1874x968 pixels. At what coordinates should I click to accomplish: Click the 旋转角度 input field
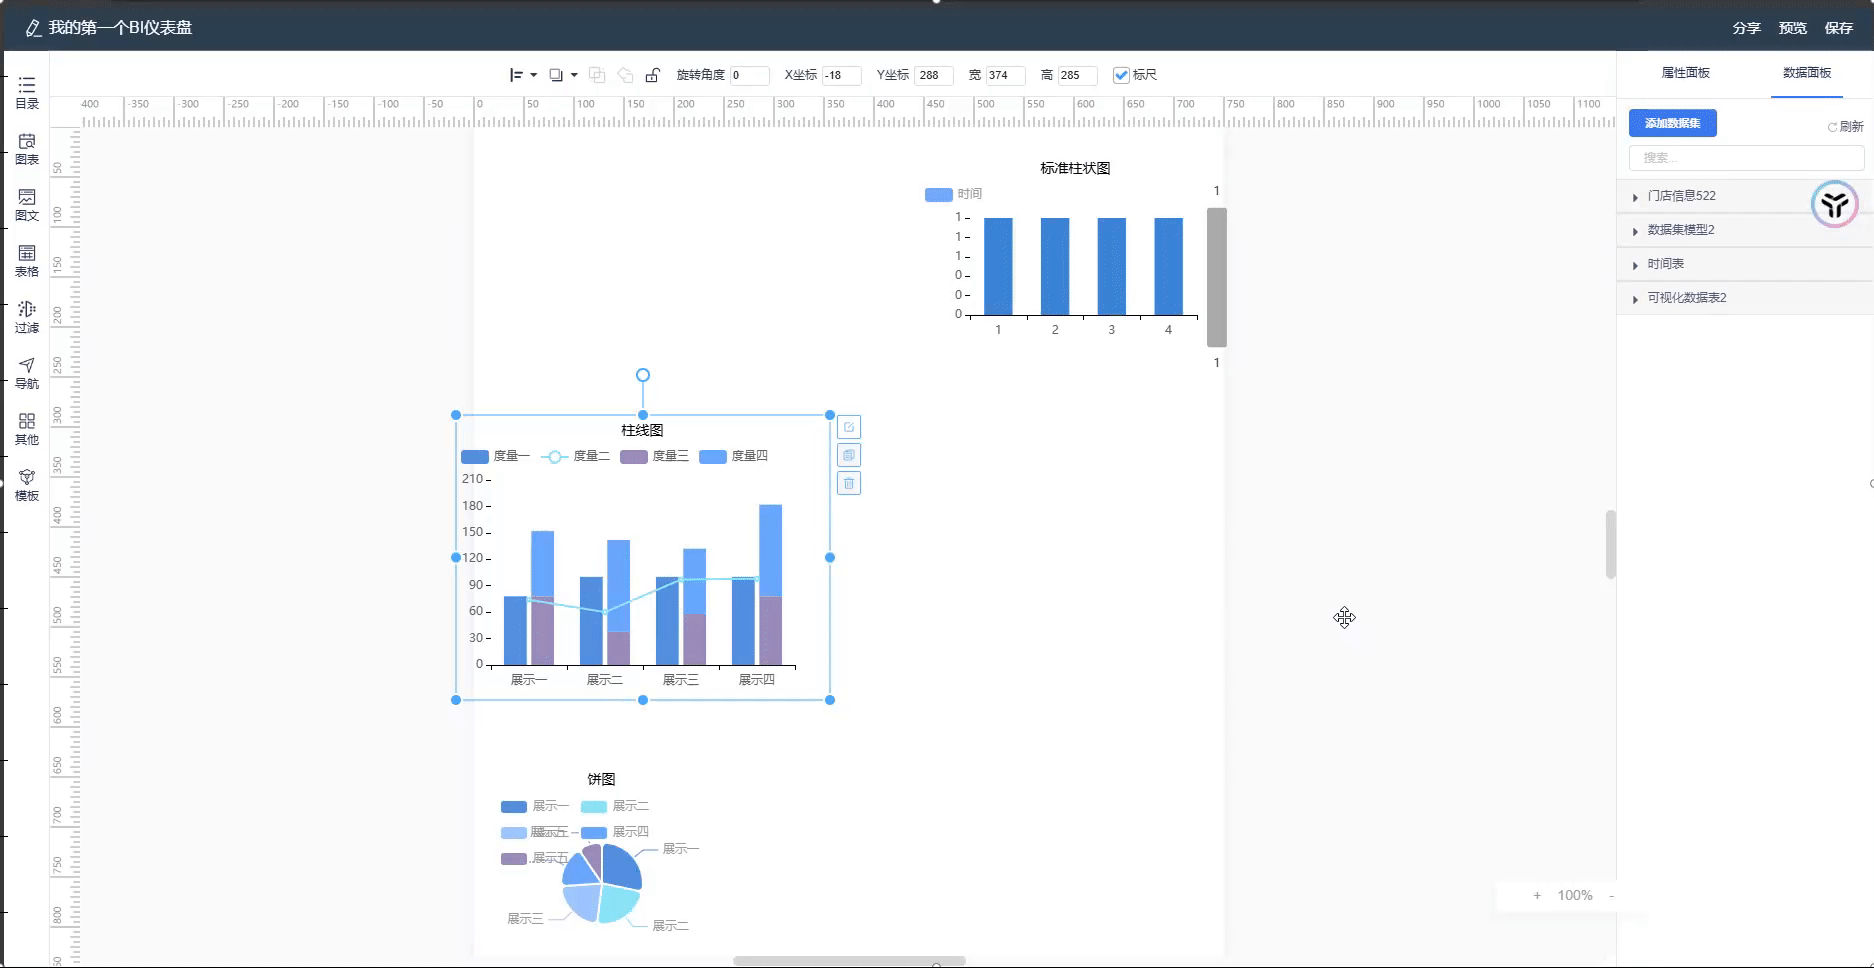point(749,75)
